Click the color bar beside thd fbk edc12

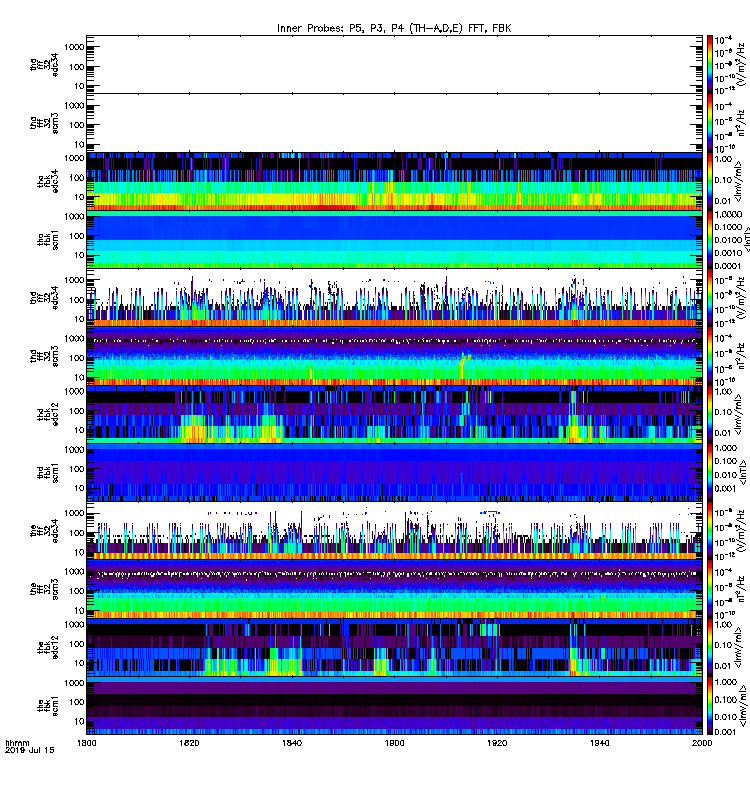coord(710,414)
